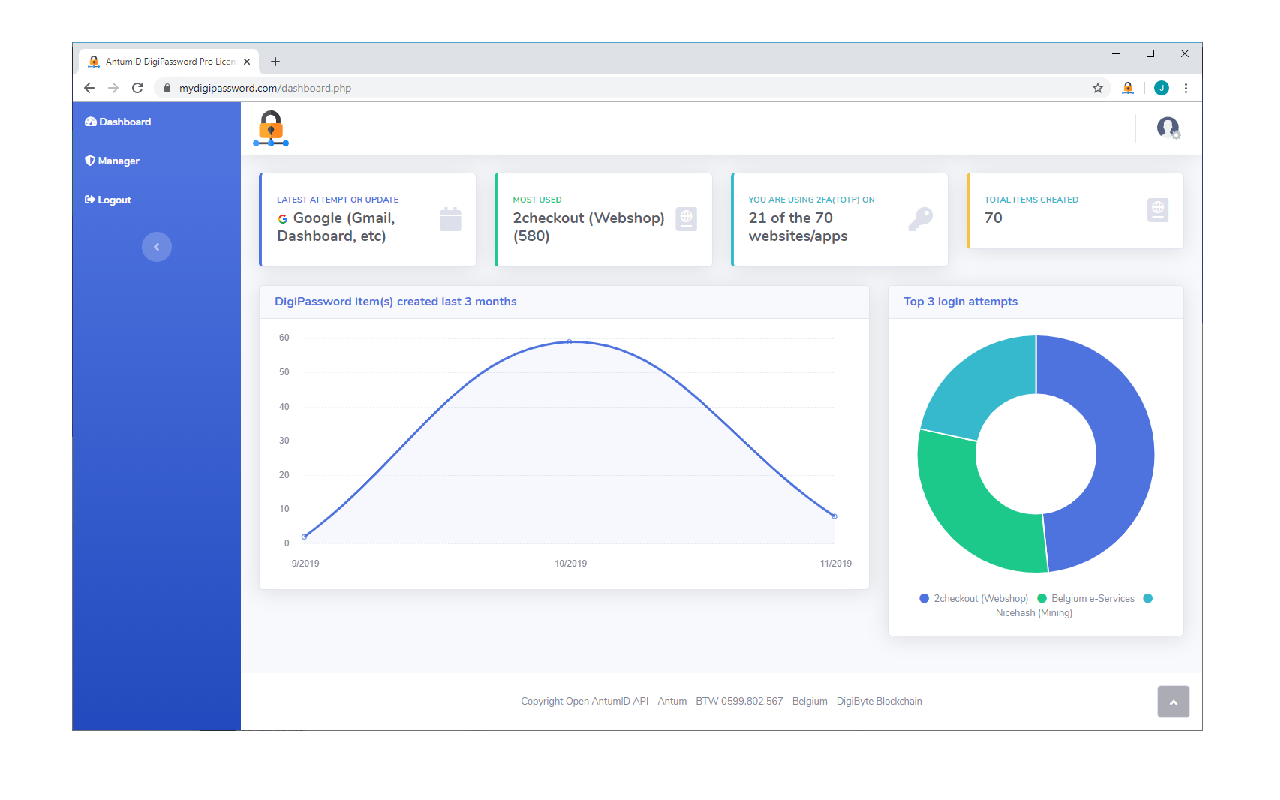Open the user profile avatar menu
The image size is (1280, 800).
[1167, 128]
